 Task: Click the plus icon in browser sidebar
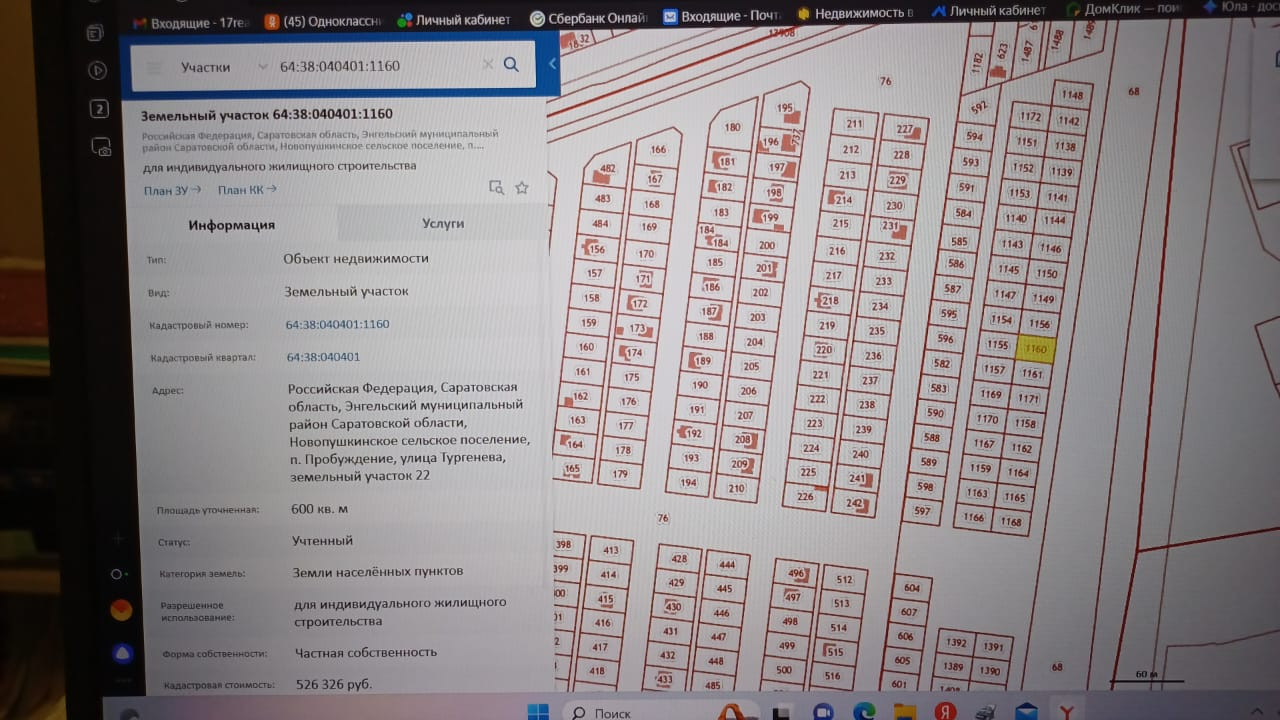click(117, 538)
